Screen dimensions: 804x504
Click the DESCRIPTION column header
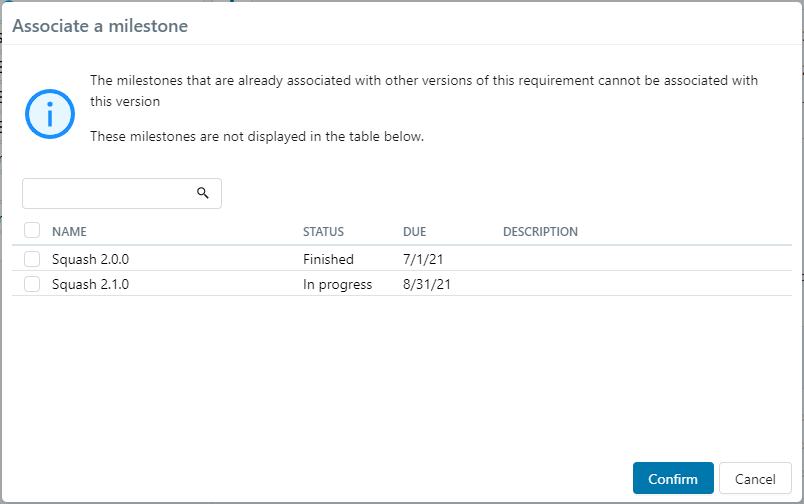click(x=540, y=232)
